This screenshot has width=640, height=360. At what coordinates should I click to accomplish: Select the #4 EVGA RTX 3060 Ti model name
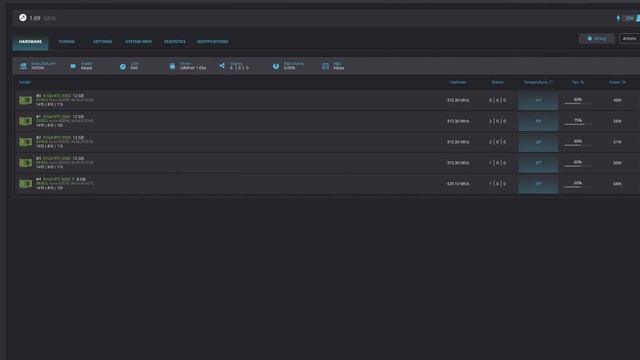click(x=61, y=179)
